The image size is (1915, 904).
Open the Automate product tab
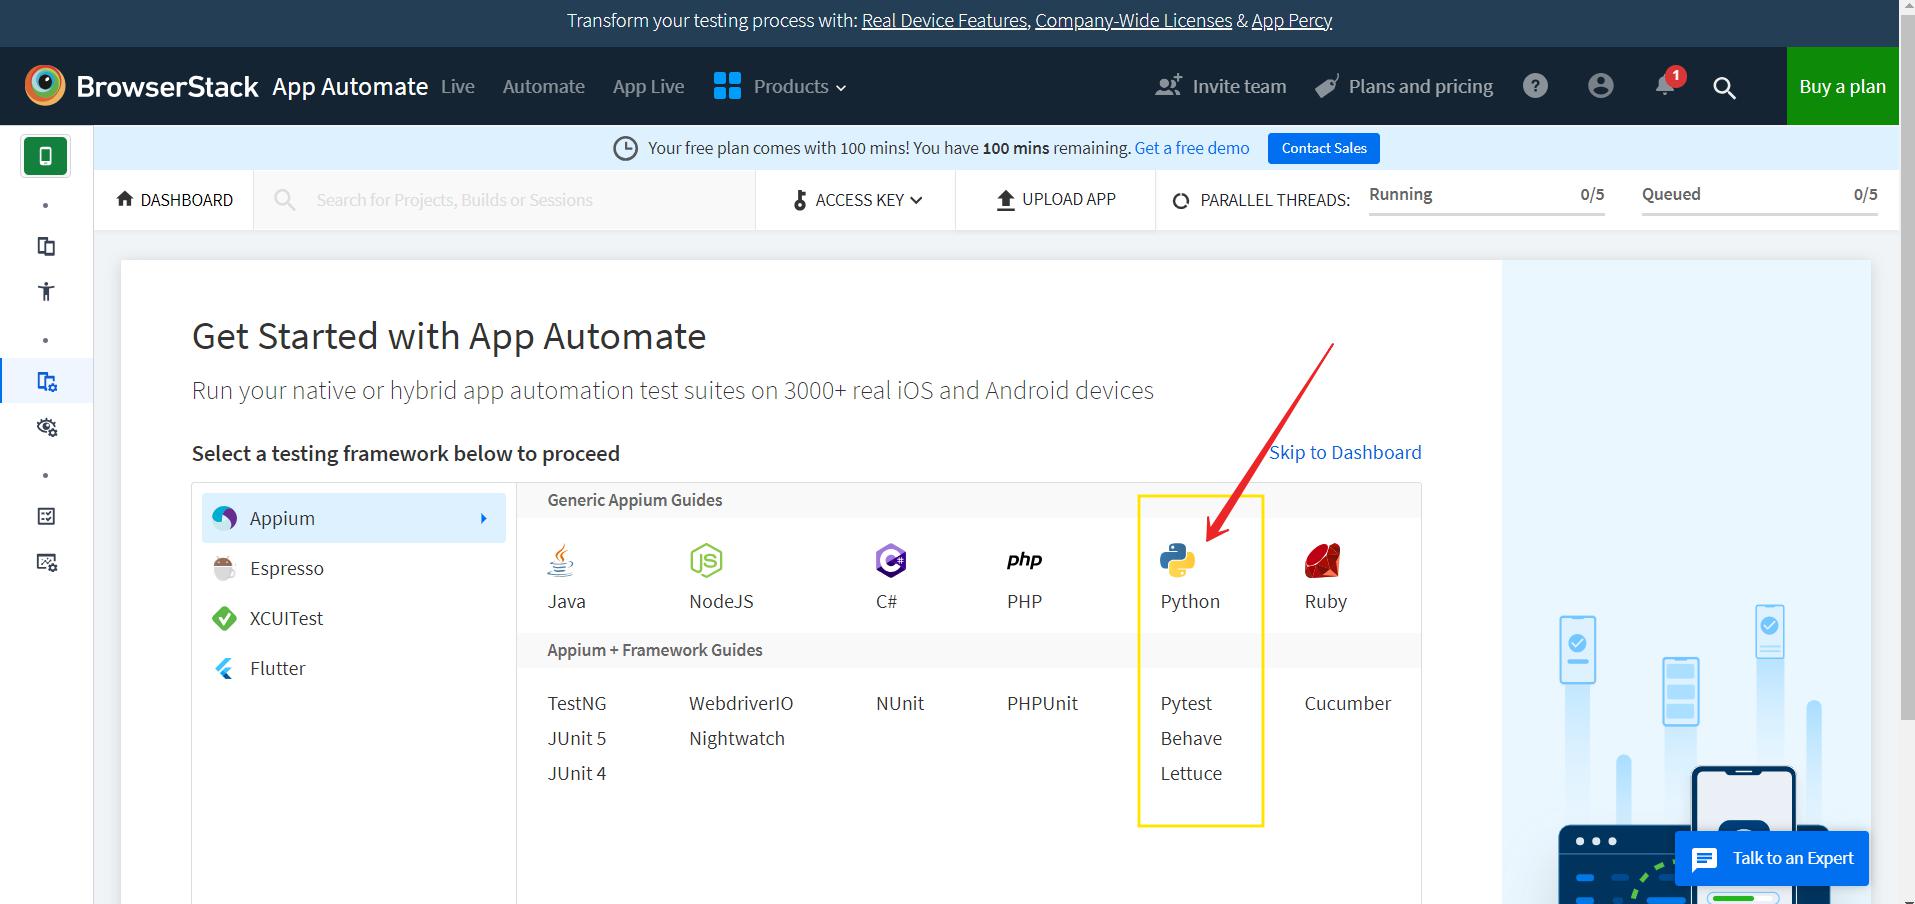[543, 86]
